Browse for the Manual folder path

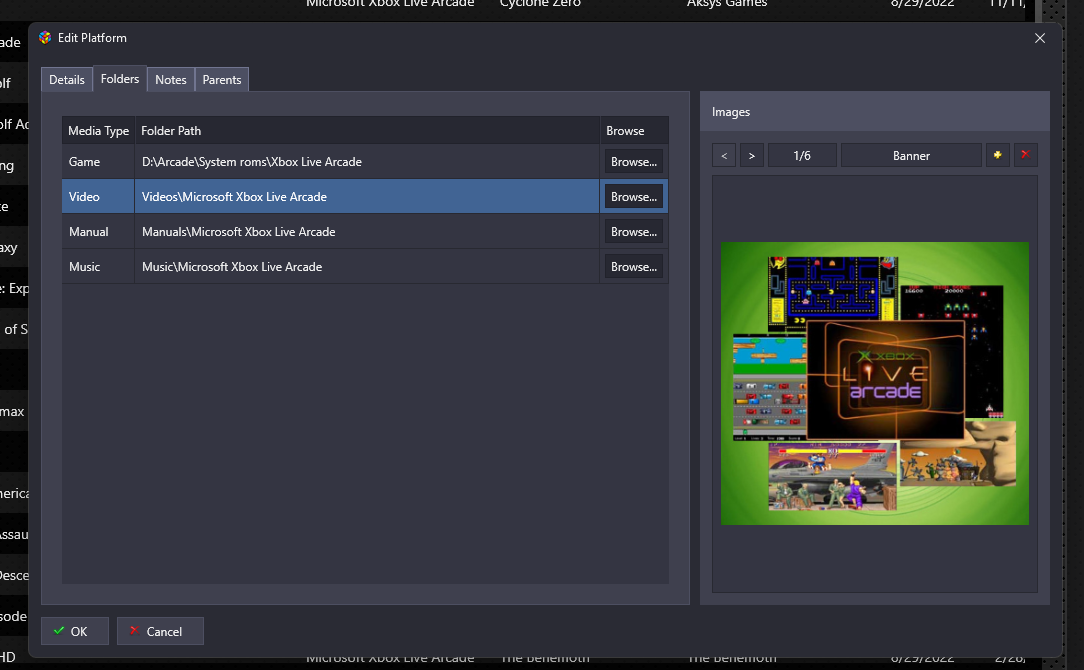click(634, 232)
